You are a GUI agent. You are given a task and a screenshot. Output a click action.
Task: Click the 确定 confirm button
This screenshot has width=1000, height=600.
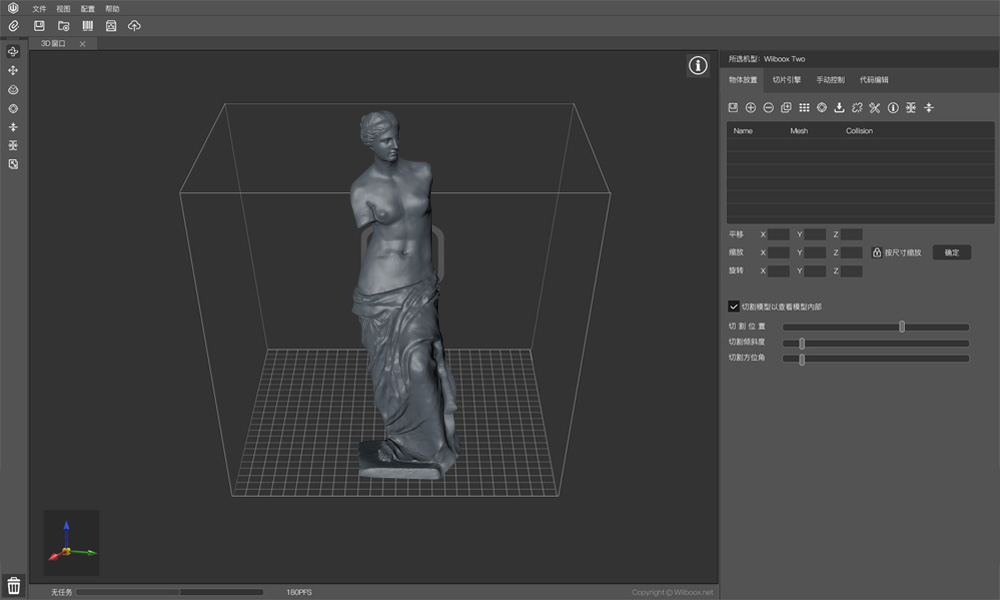click(952, 252)
